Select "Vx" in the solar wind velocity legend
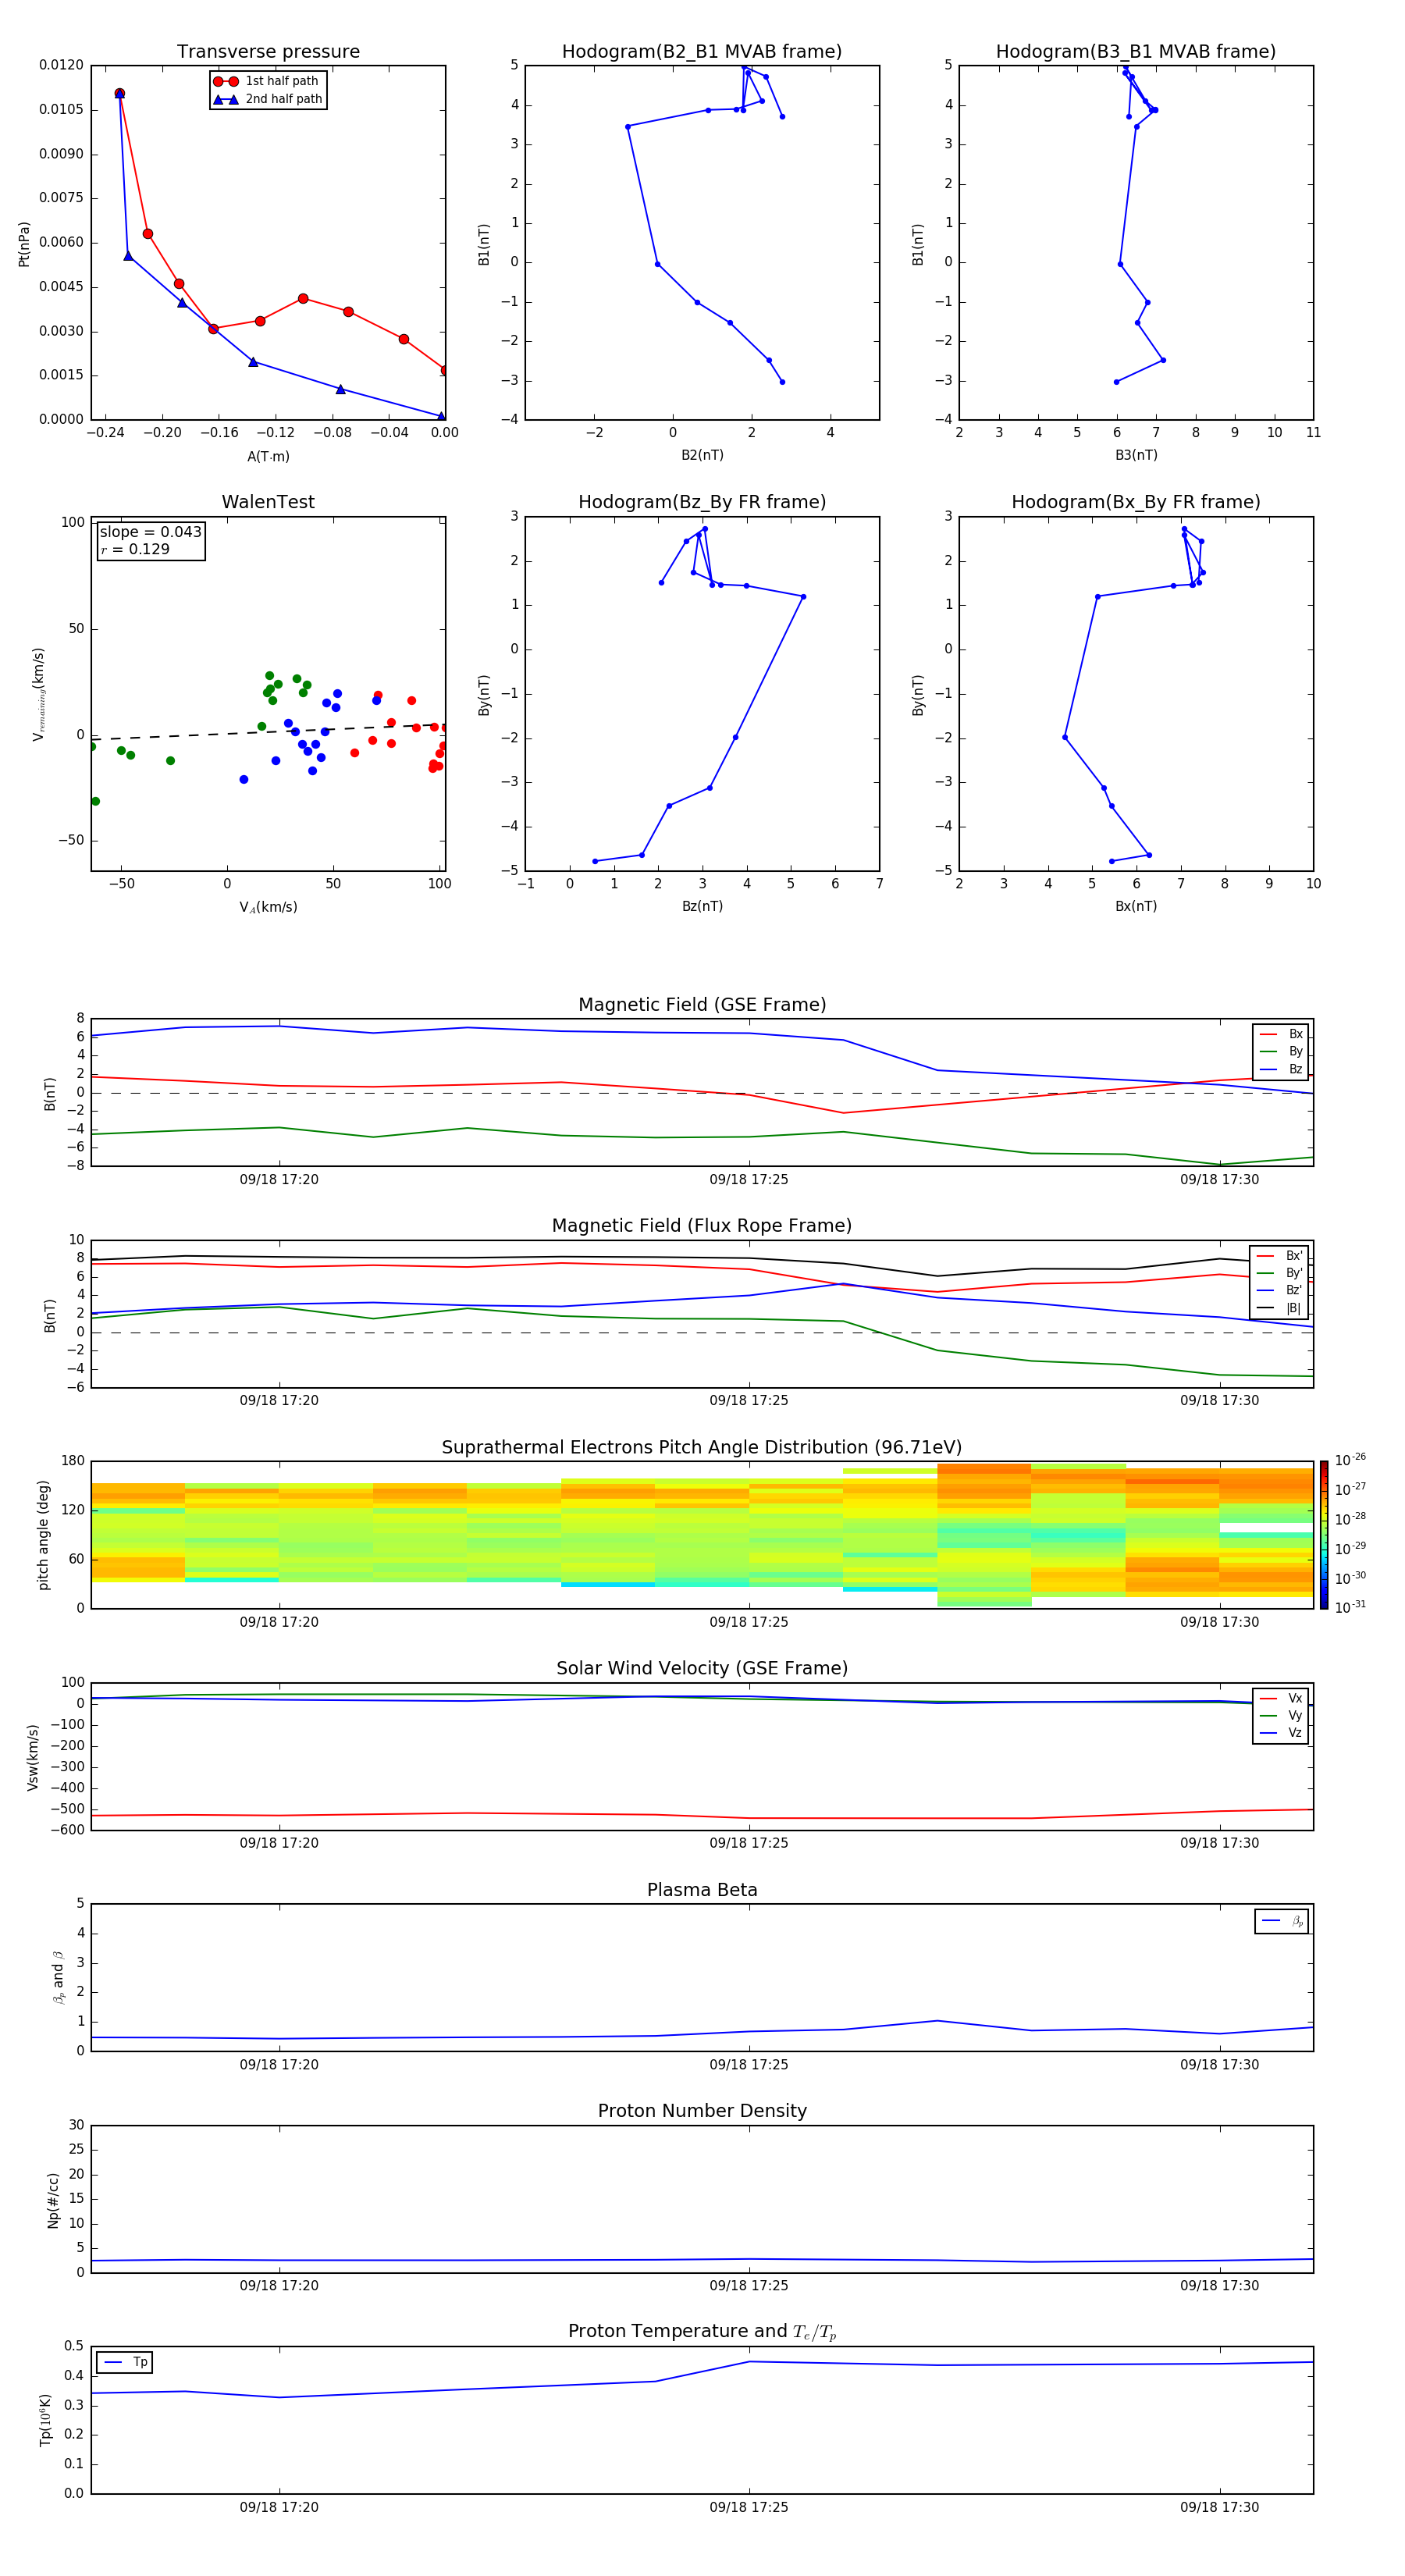The width and height of the screenshot is (1405, 2576). coord(1281,1699)
